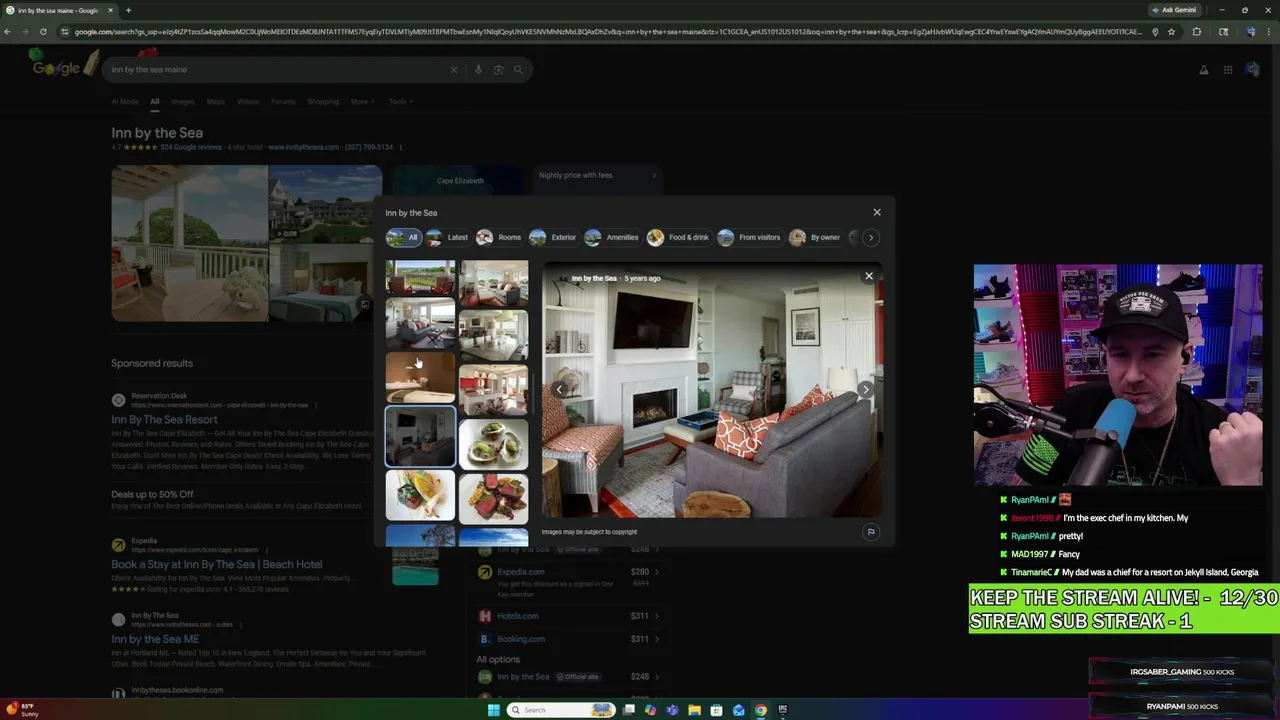Open 'Book a Stay at Inn By The Sea' Expedia link
1280x720 pixels.
217,564
